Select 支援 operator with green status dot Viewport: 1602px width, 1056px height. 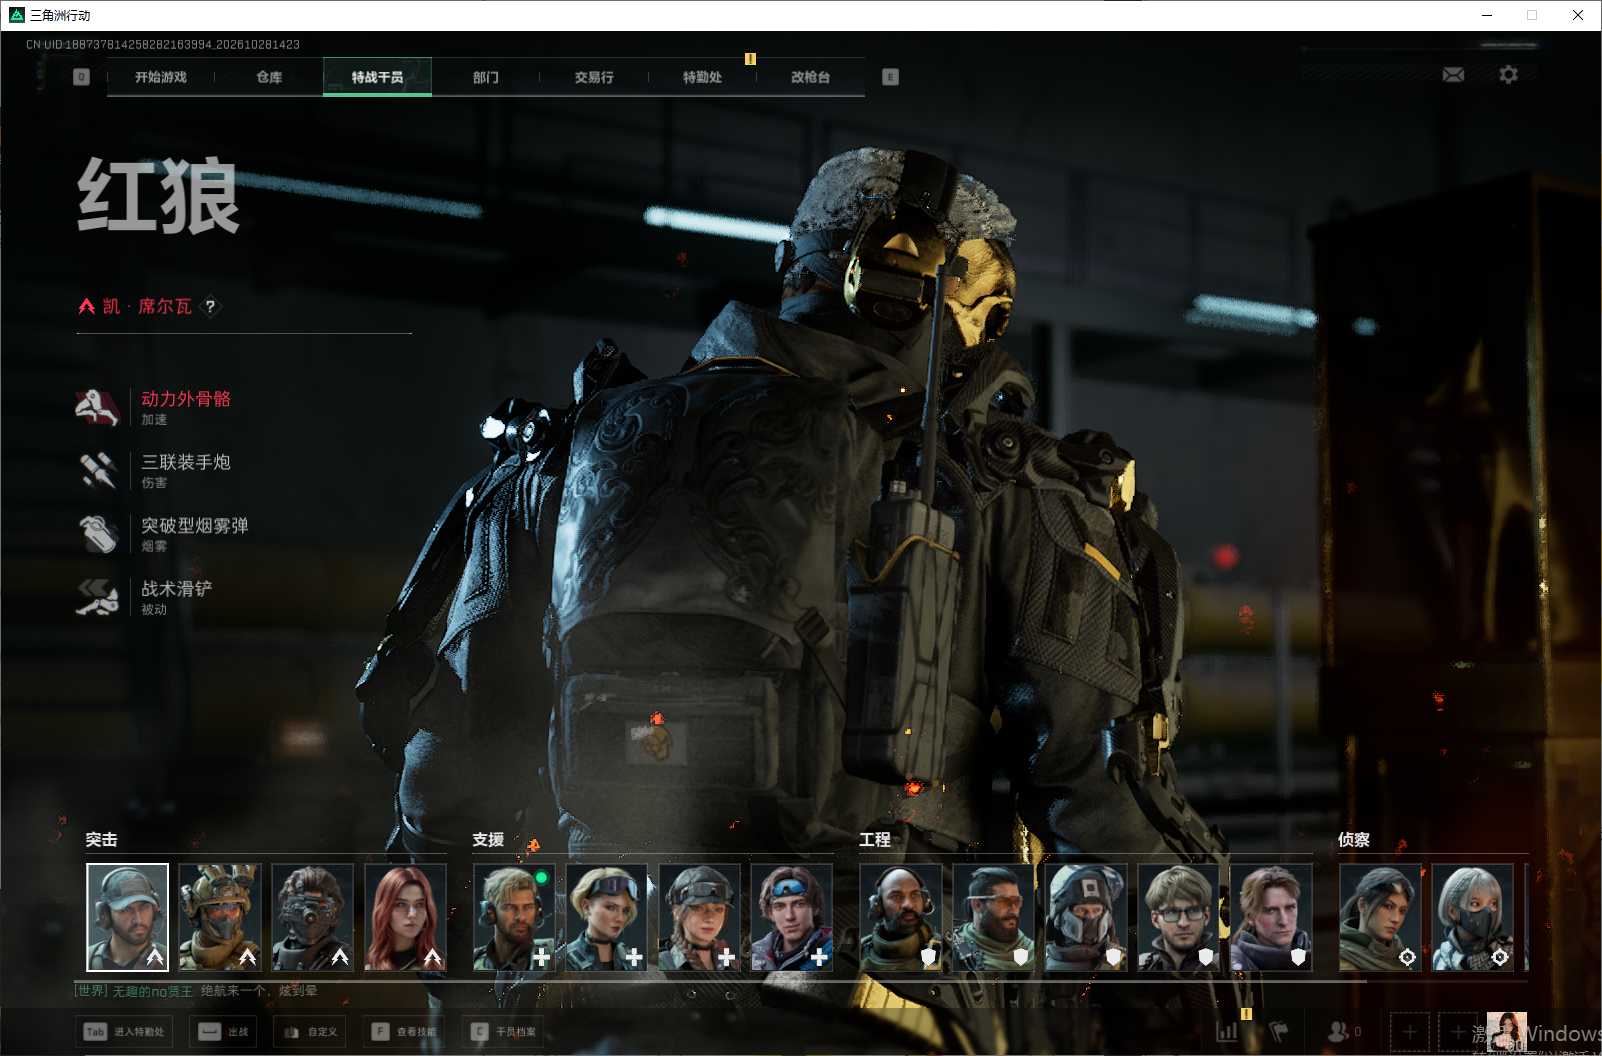click(x=514, y=917)
